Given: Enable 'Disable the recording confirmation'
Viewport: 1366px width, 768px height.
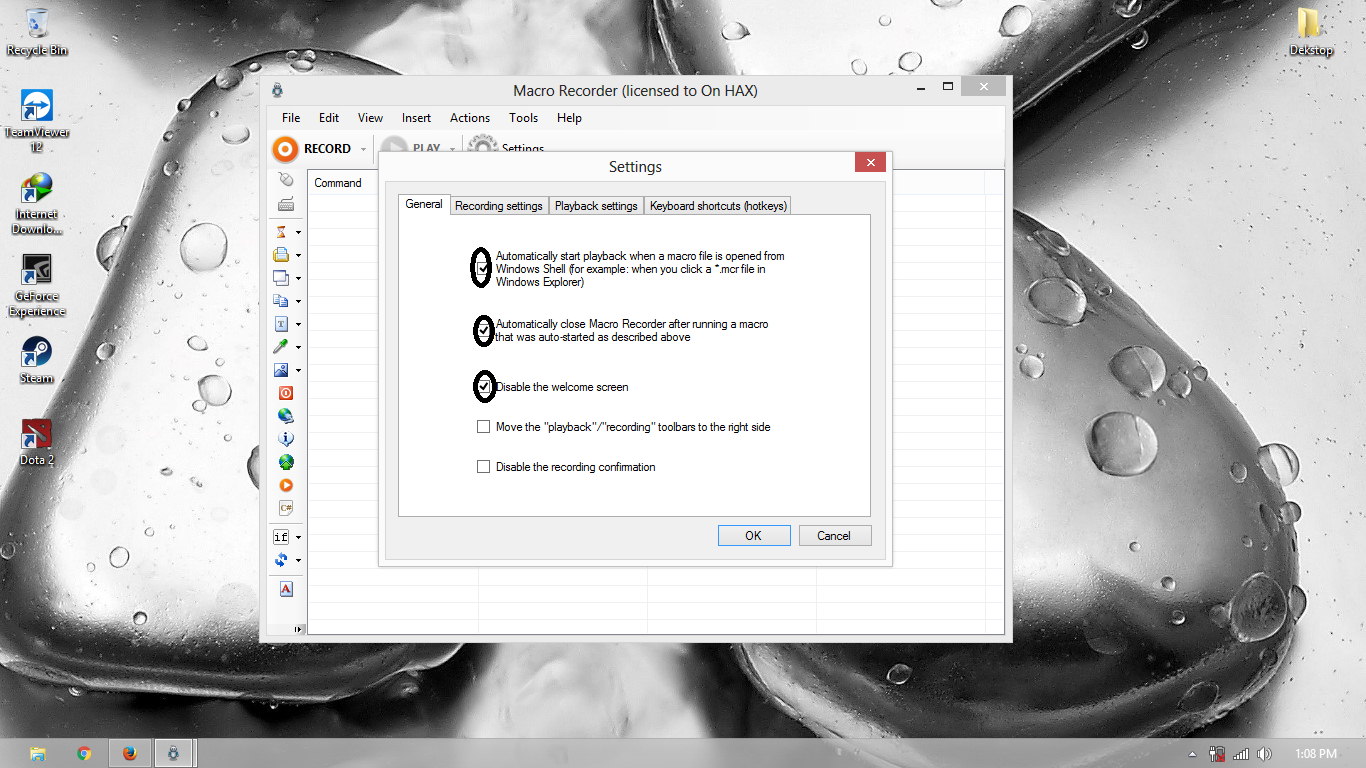Looking at the screenshot, I should point(484,466).
